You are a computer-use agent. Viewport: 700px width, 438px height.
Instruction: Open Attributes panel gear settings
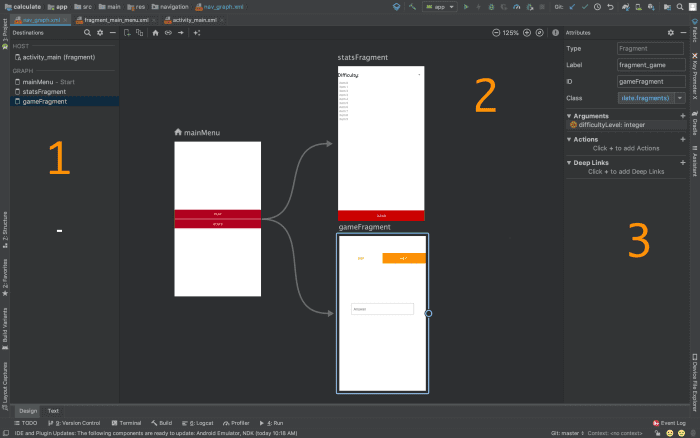[x=671, y=33]
